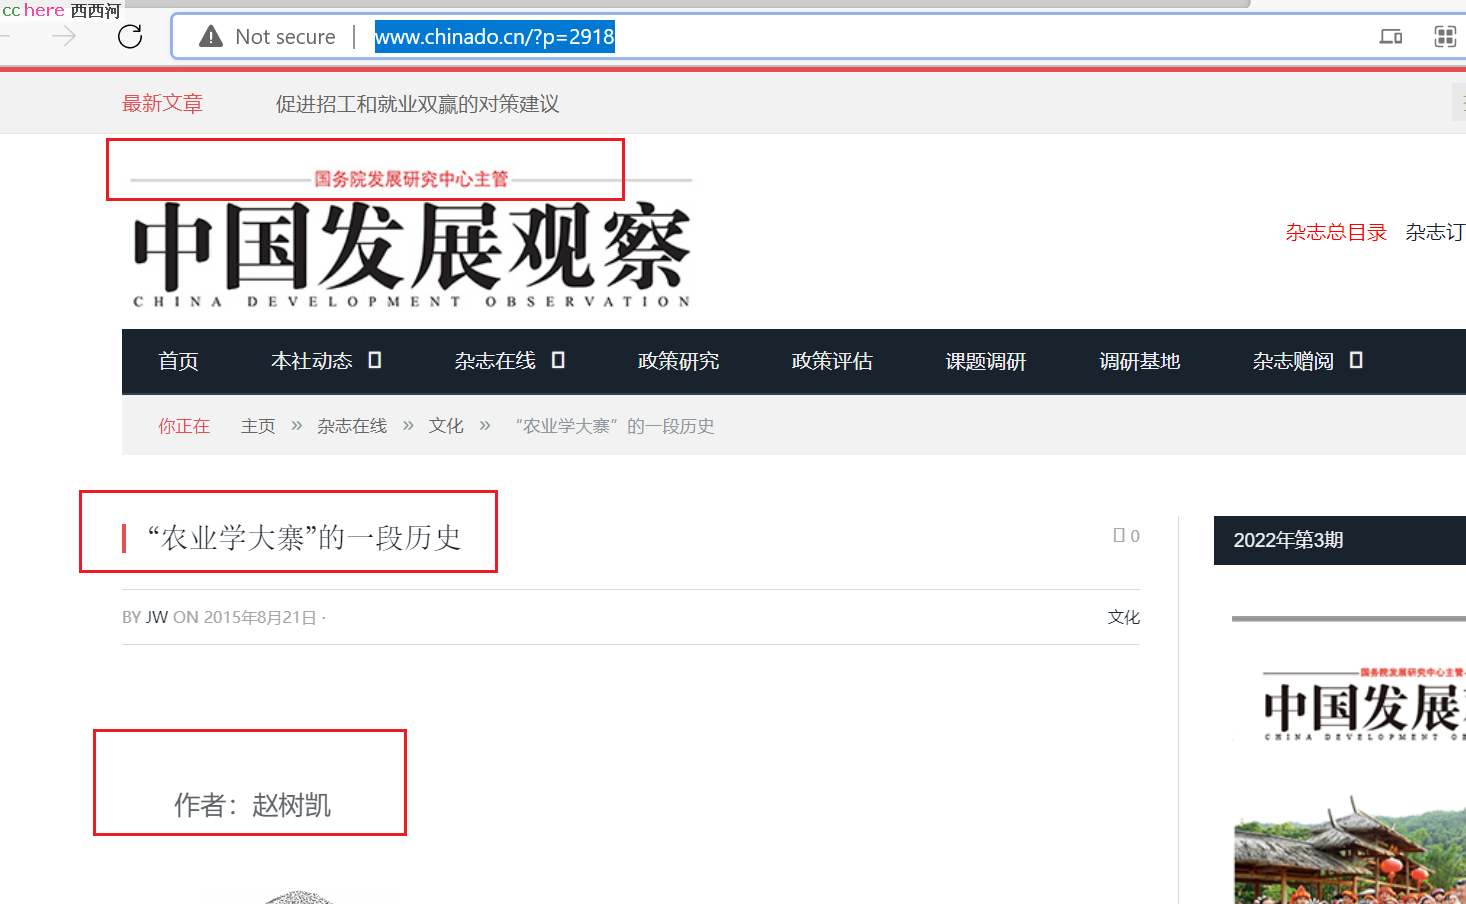The image size is (1466, 904).
Task: Click the breadcrumb text "农业学大寨"的一段历史
Action: 614,426
